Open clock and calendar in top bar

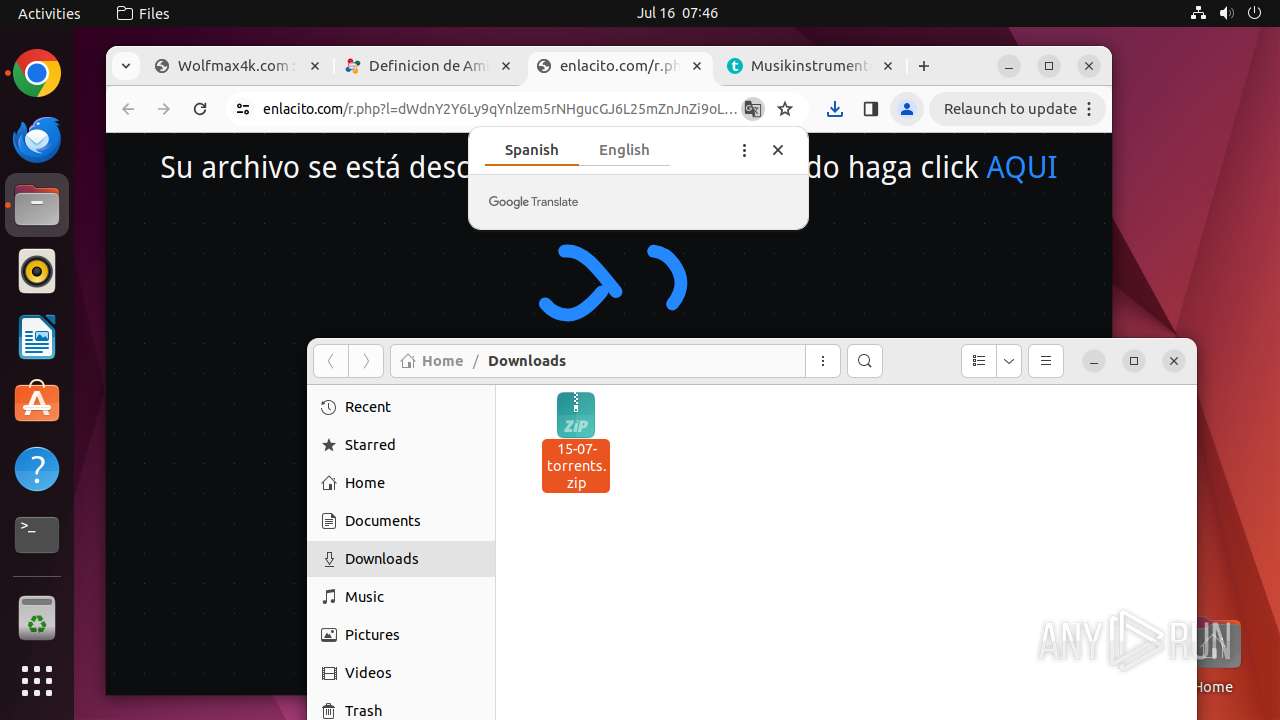[677, 13]
